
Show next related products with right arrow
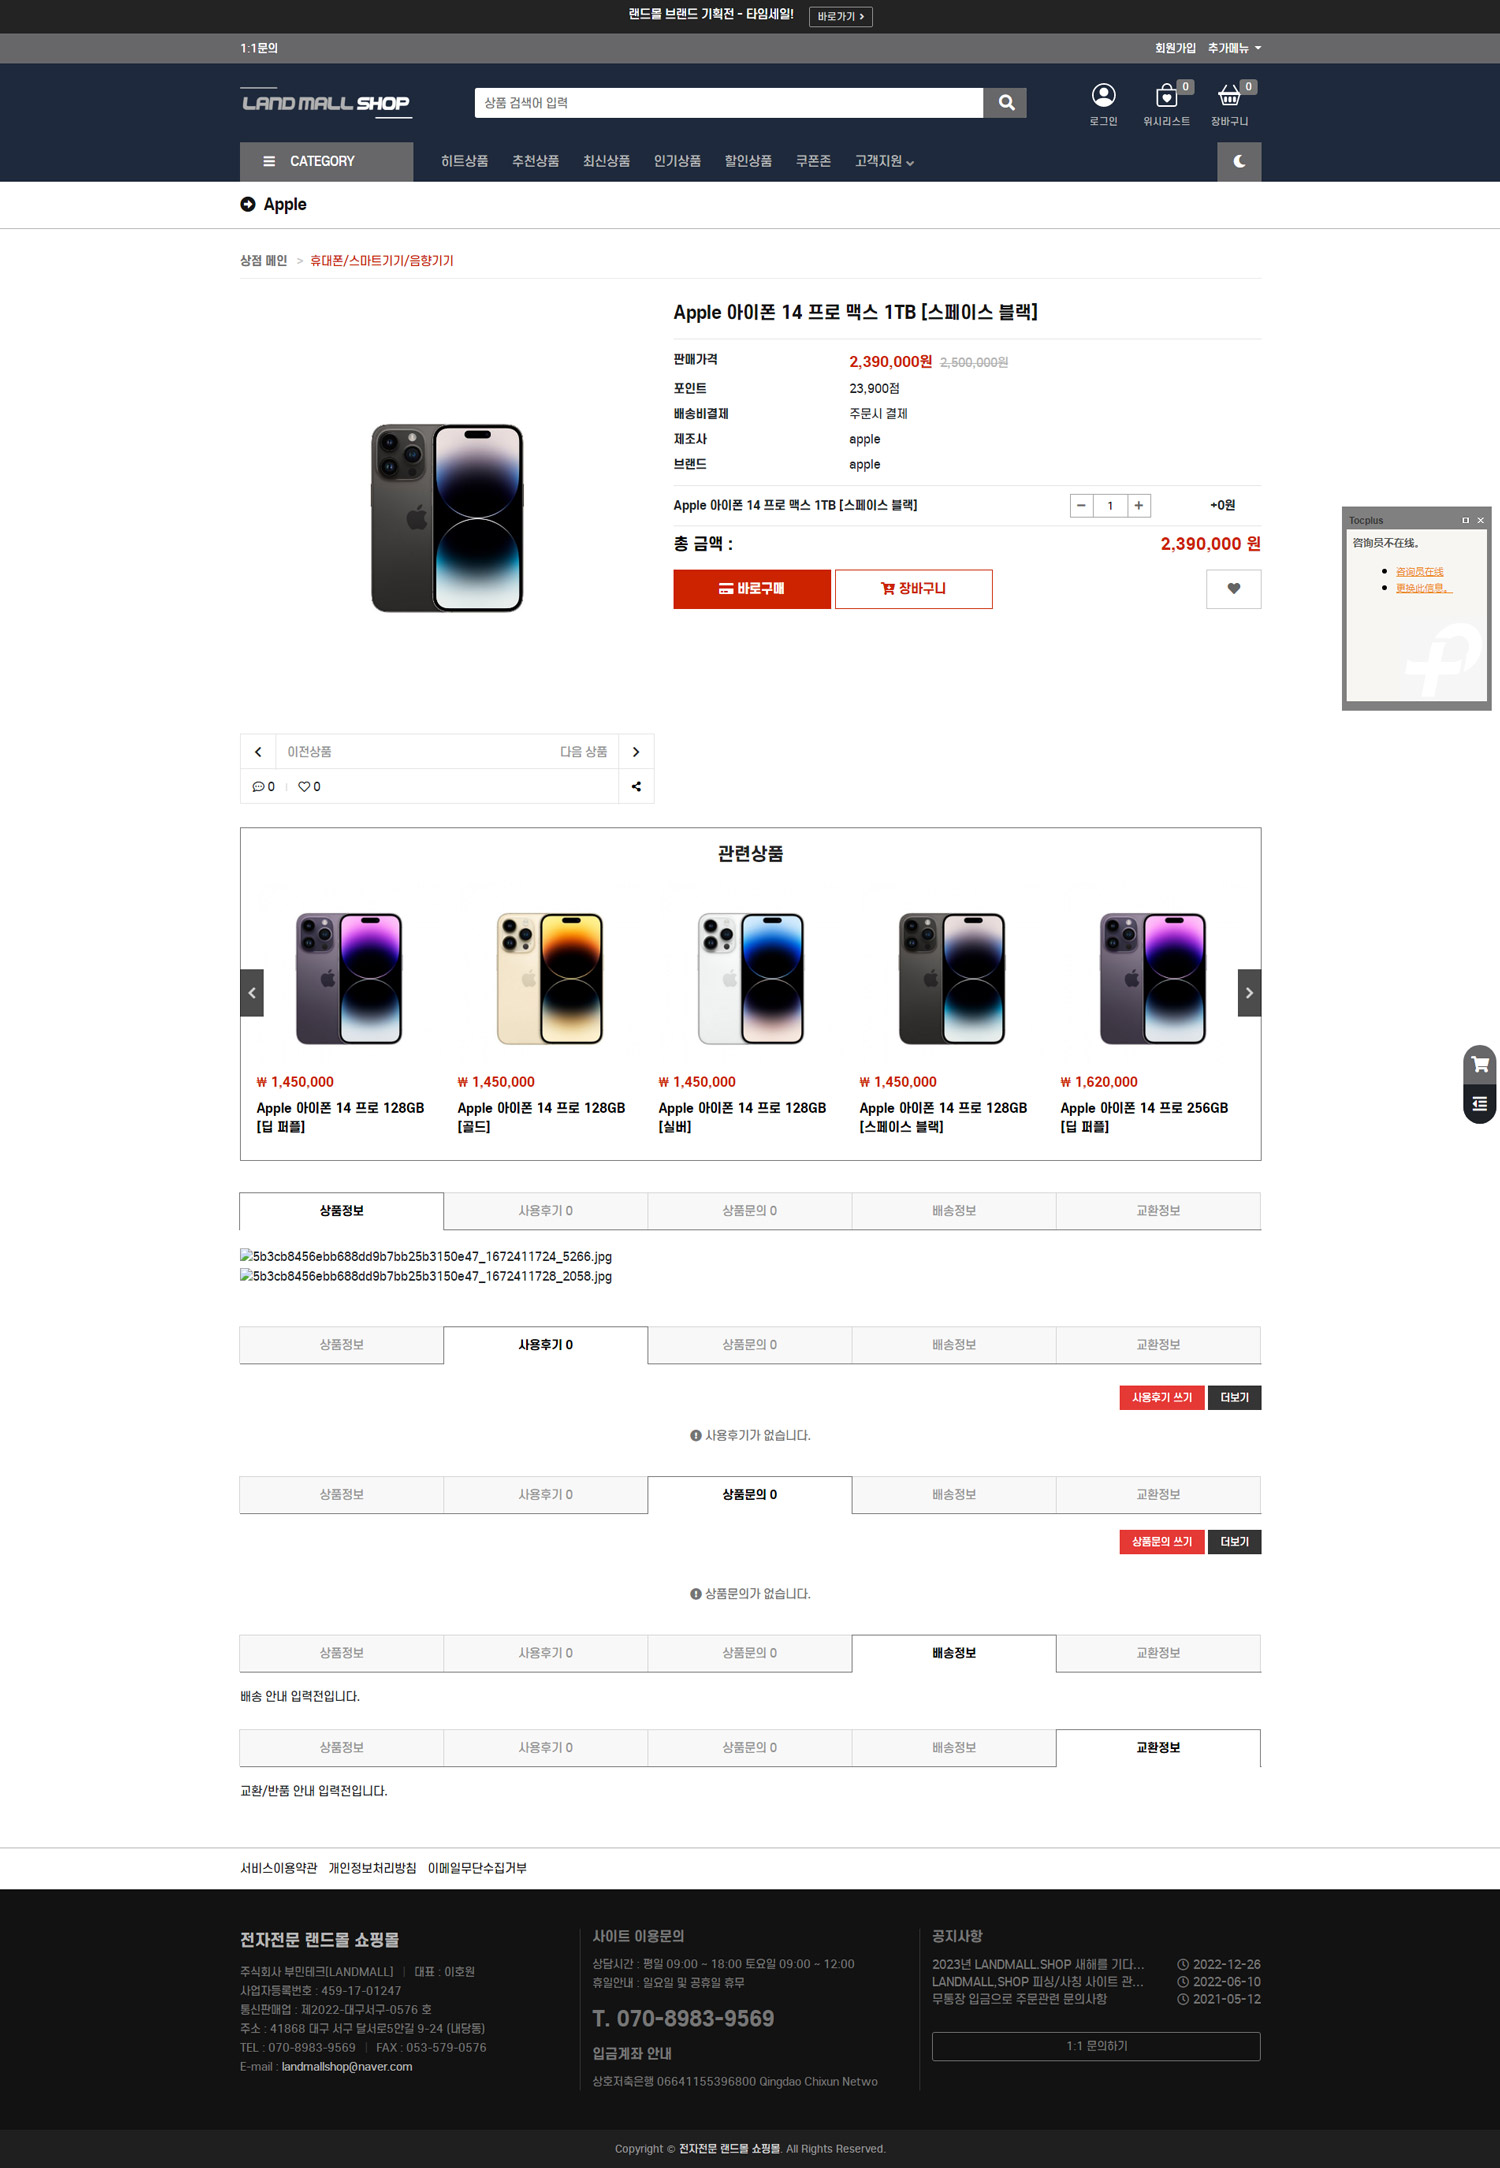tap(1249, 993)
